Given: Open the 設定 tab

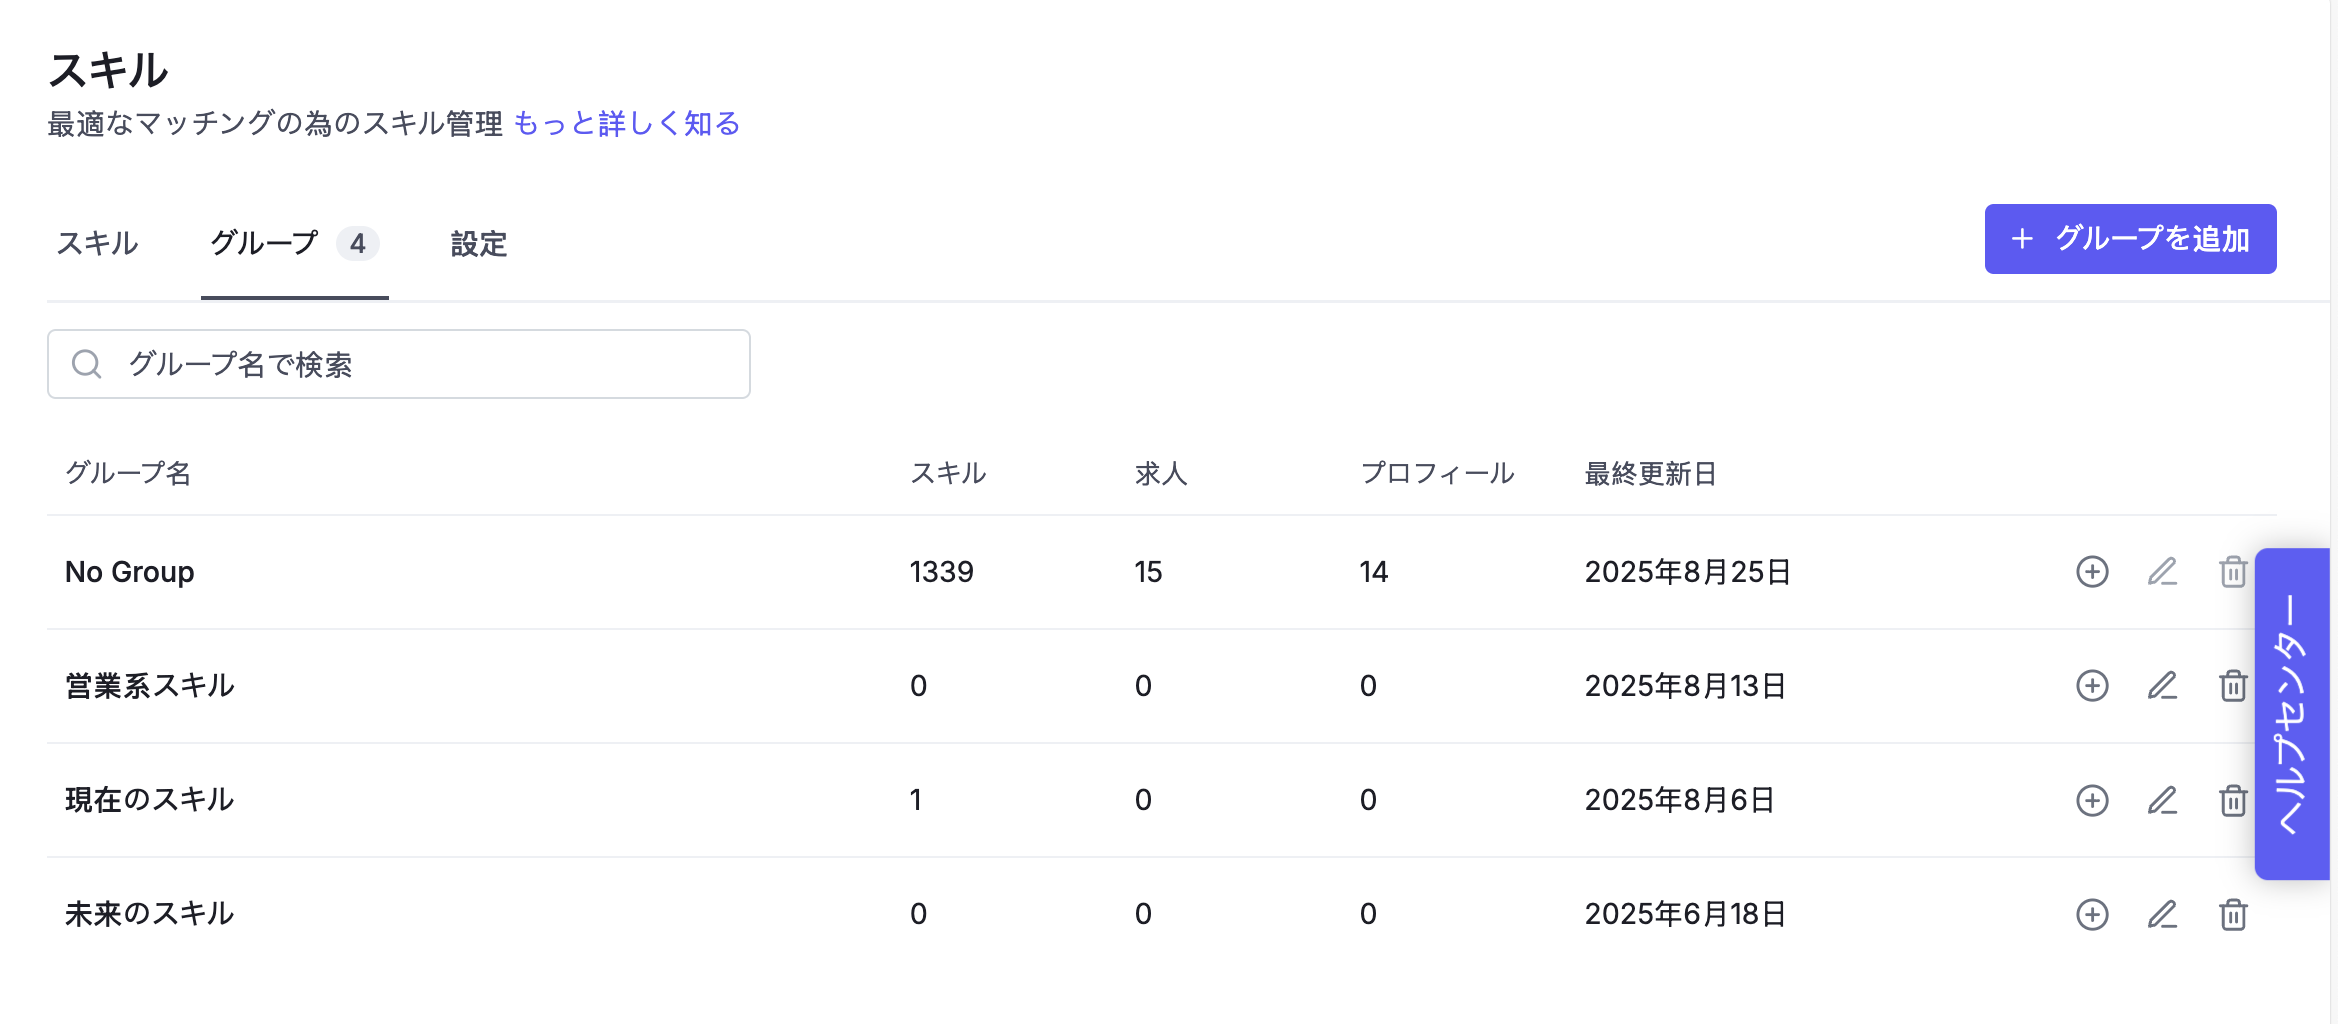Looking at the screenshot, I should coord(479,243).
